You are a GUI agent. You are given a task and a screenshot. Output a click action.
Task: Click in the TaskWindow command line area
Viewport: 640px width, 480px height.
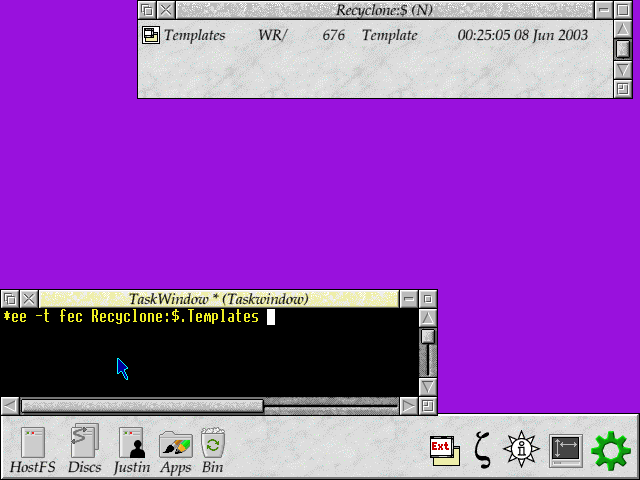coord(208,355)
